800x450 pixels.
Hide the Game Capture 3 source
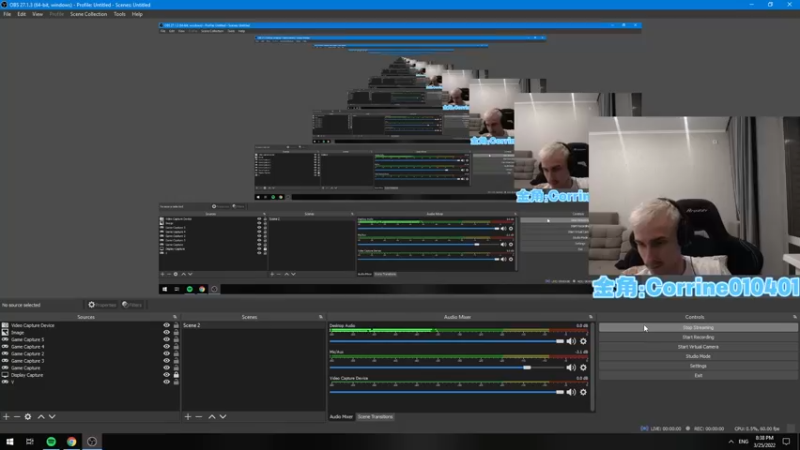(x=166, y=361)
